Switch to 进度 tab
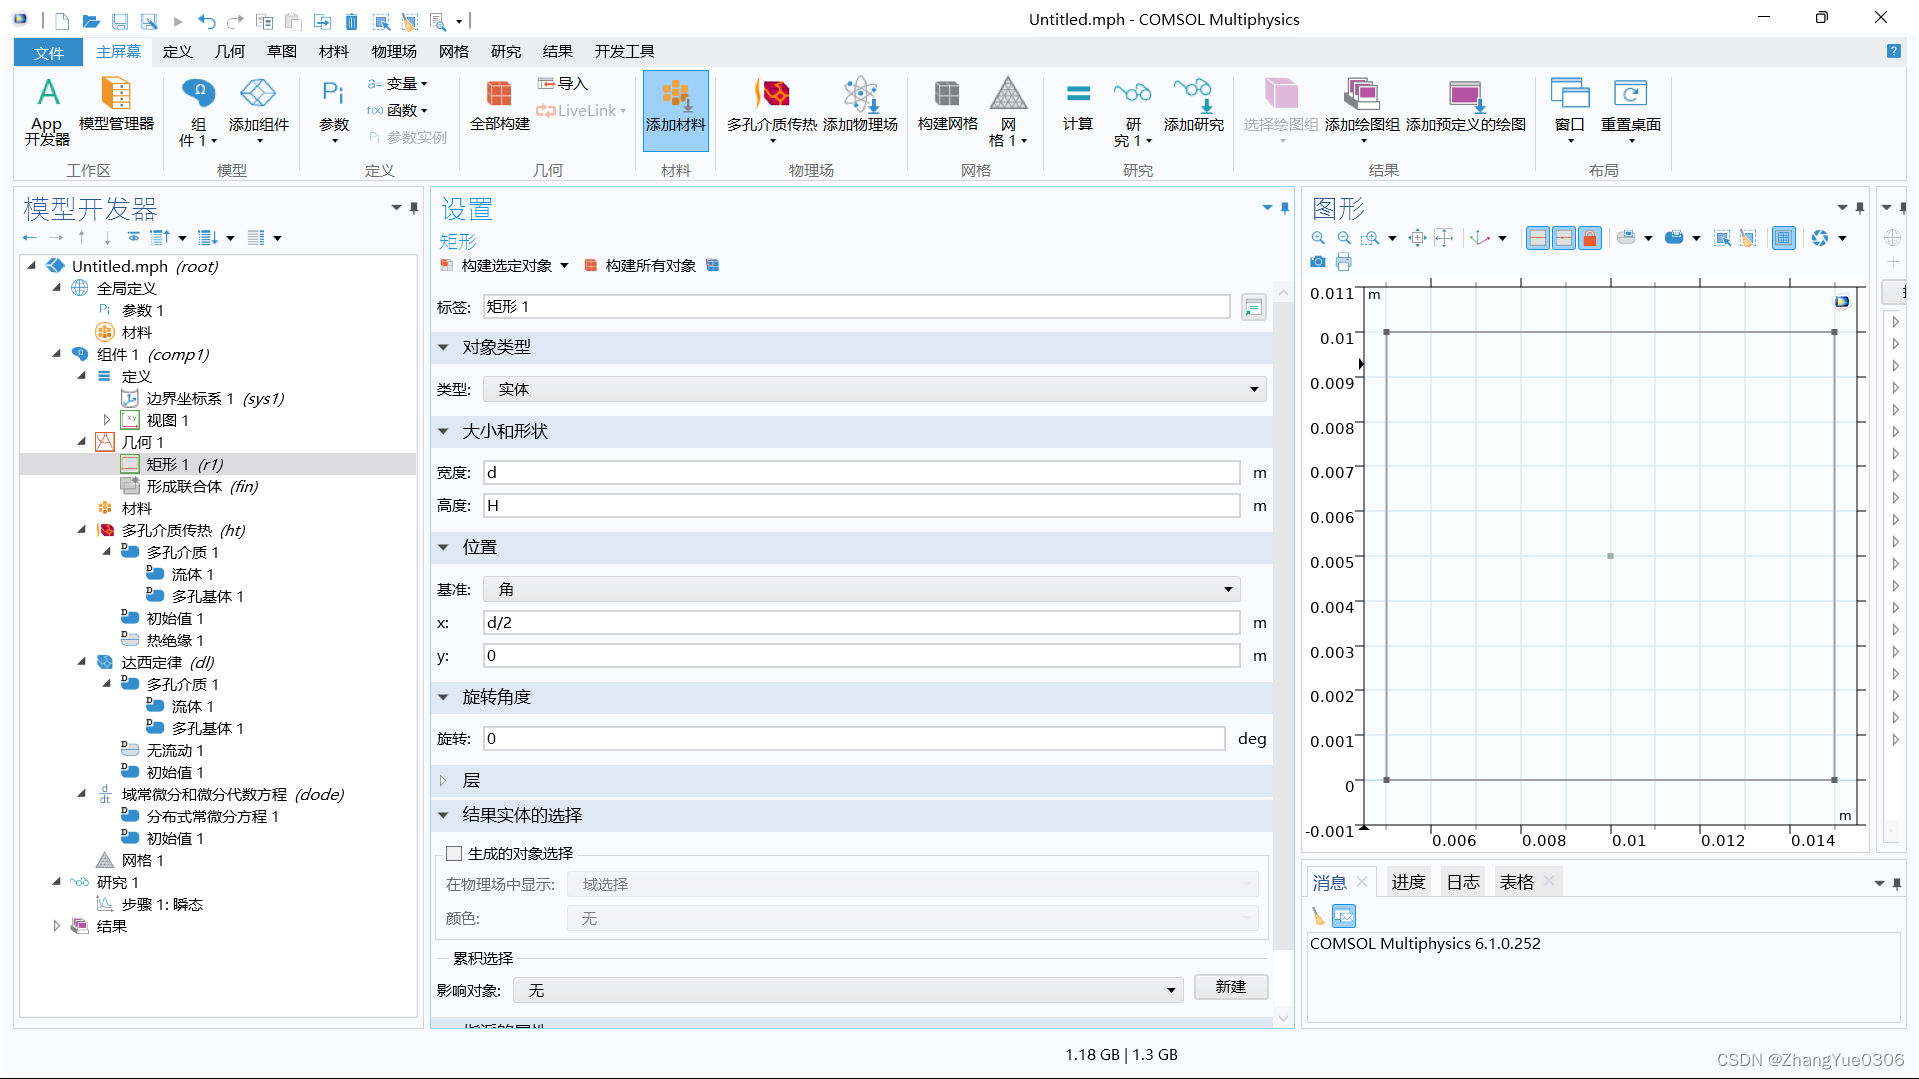The height and width of the screenshot is (1079, 1919). [1408, 882]
